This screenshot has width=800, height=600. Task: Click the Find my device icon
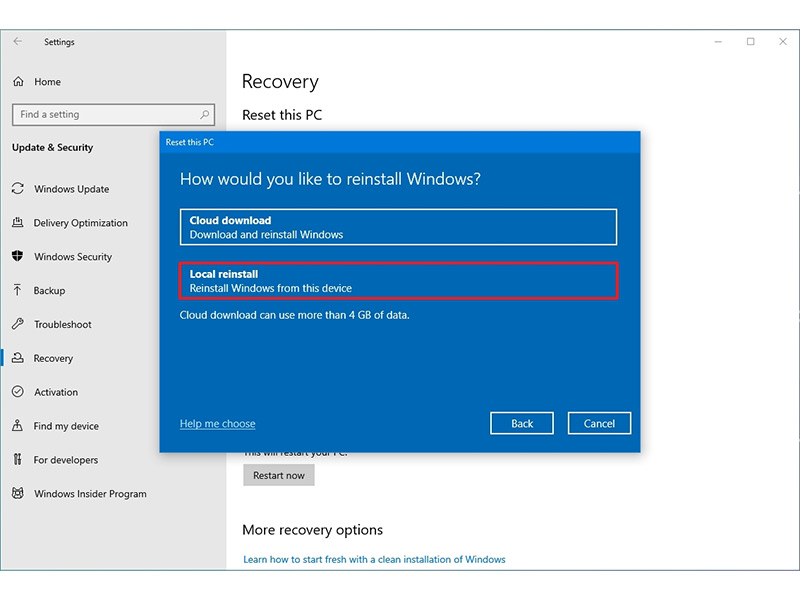coord(18,426)
